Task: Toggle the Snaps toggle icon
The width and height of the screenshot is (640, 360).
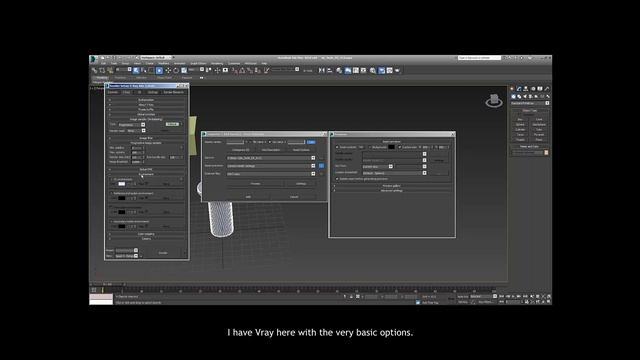Action: 235,71
